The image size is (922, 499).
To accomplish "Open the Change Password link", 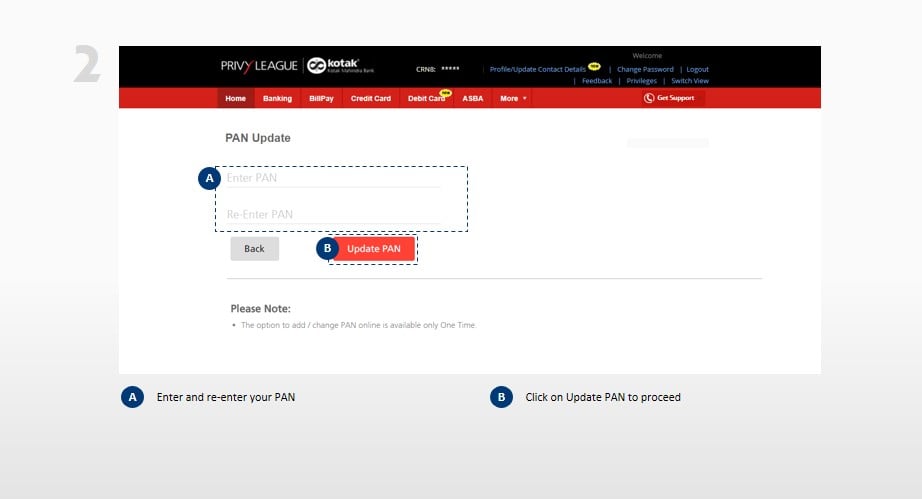I will 645,70.
